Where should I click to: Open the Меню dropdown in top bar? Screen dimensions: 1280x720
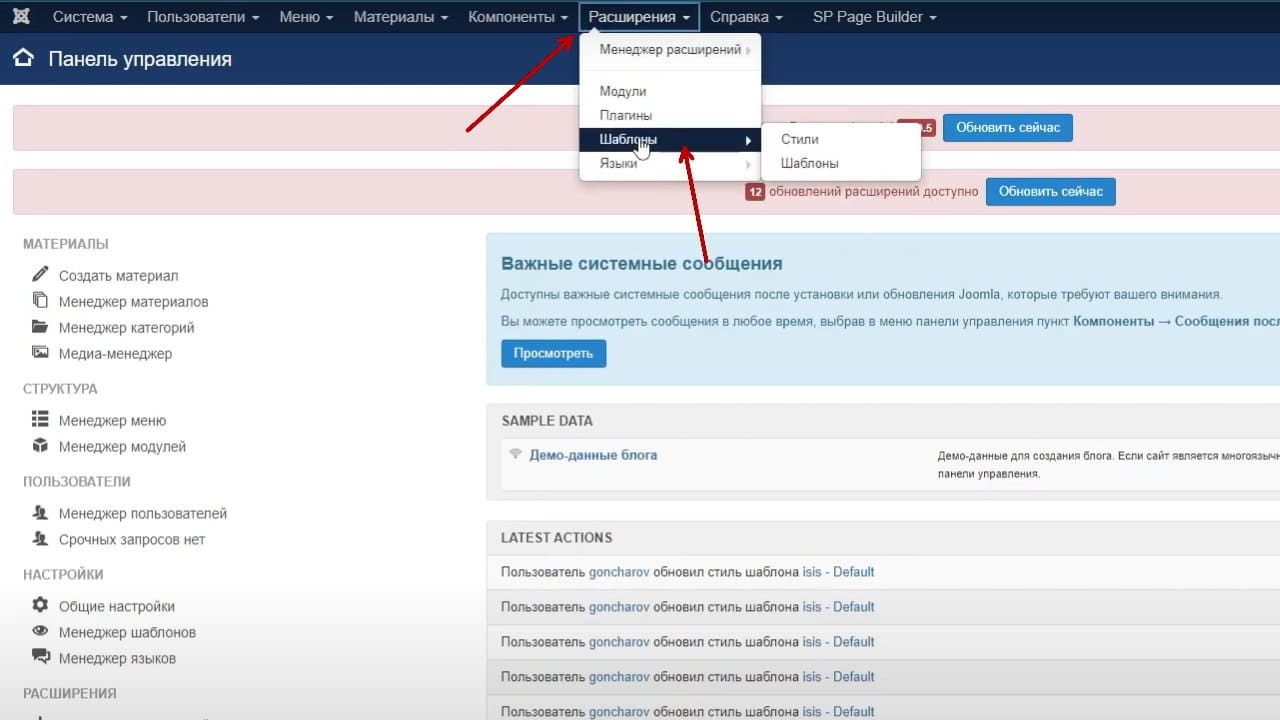point(307,17)
